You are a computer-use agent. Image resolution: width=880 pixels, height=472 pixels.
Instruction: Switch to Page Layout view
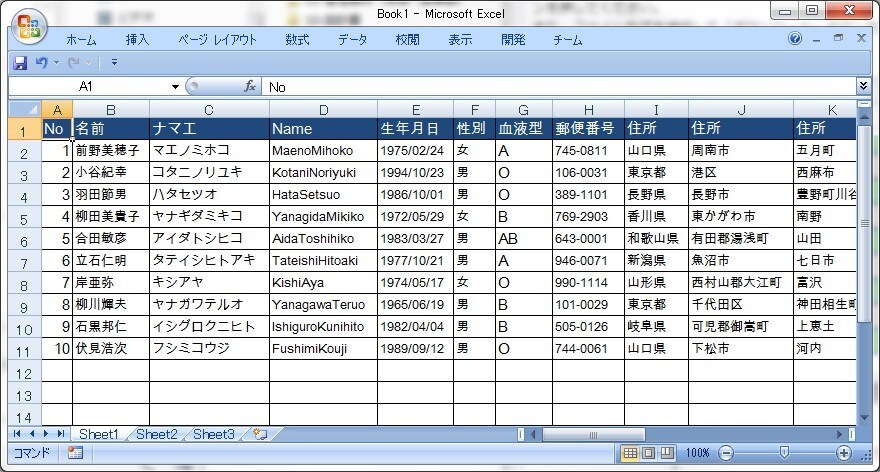648,452
